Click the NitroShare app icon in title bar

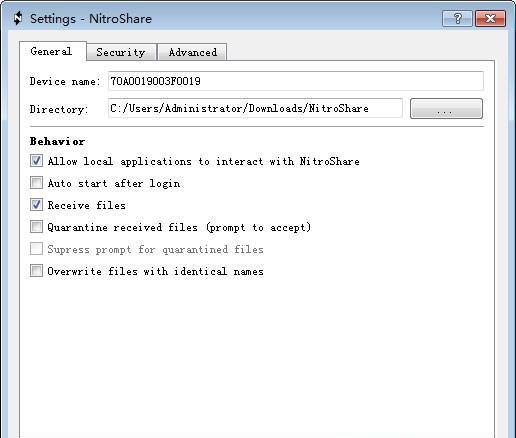tap(18, 18)
